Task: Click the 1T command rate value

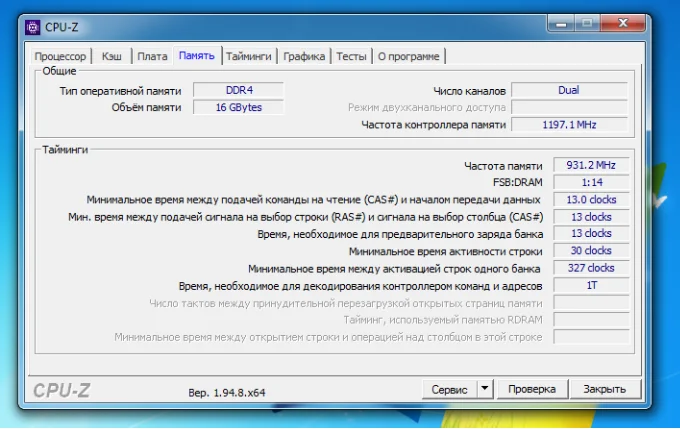Action: (591, 285)
